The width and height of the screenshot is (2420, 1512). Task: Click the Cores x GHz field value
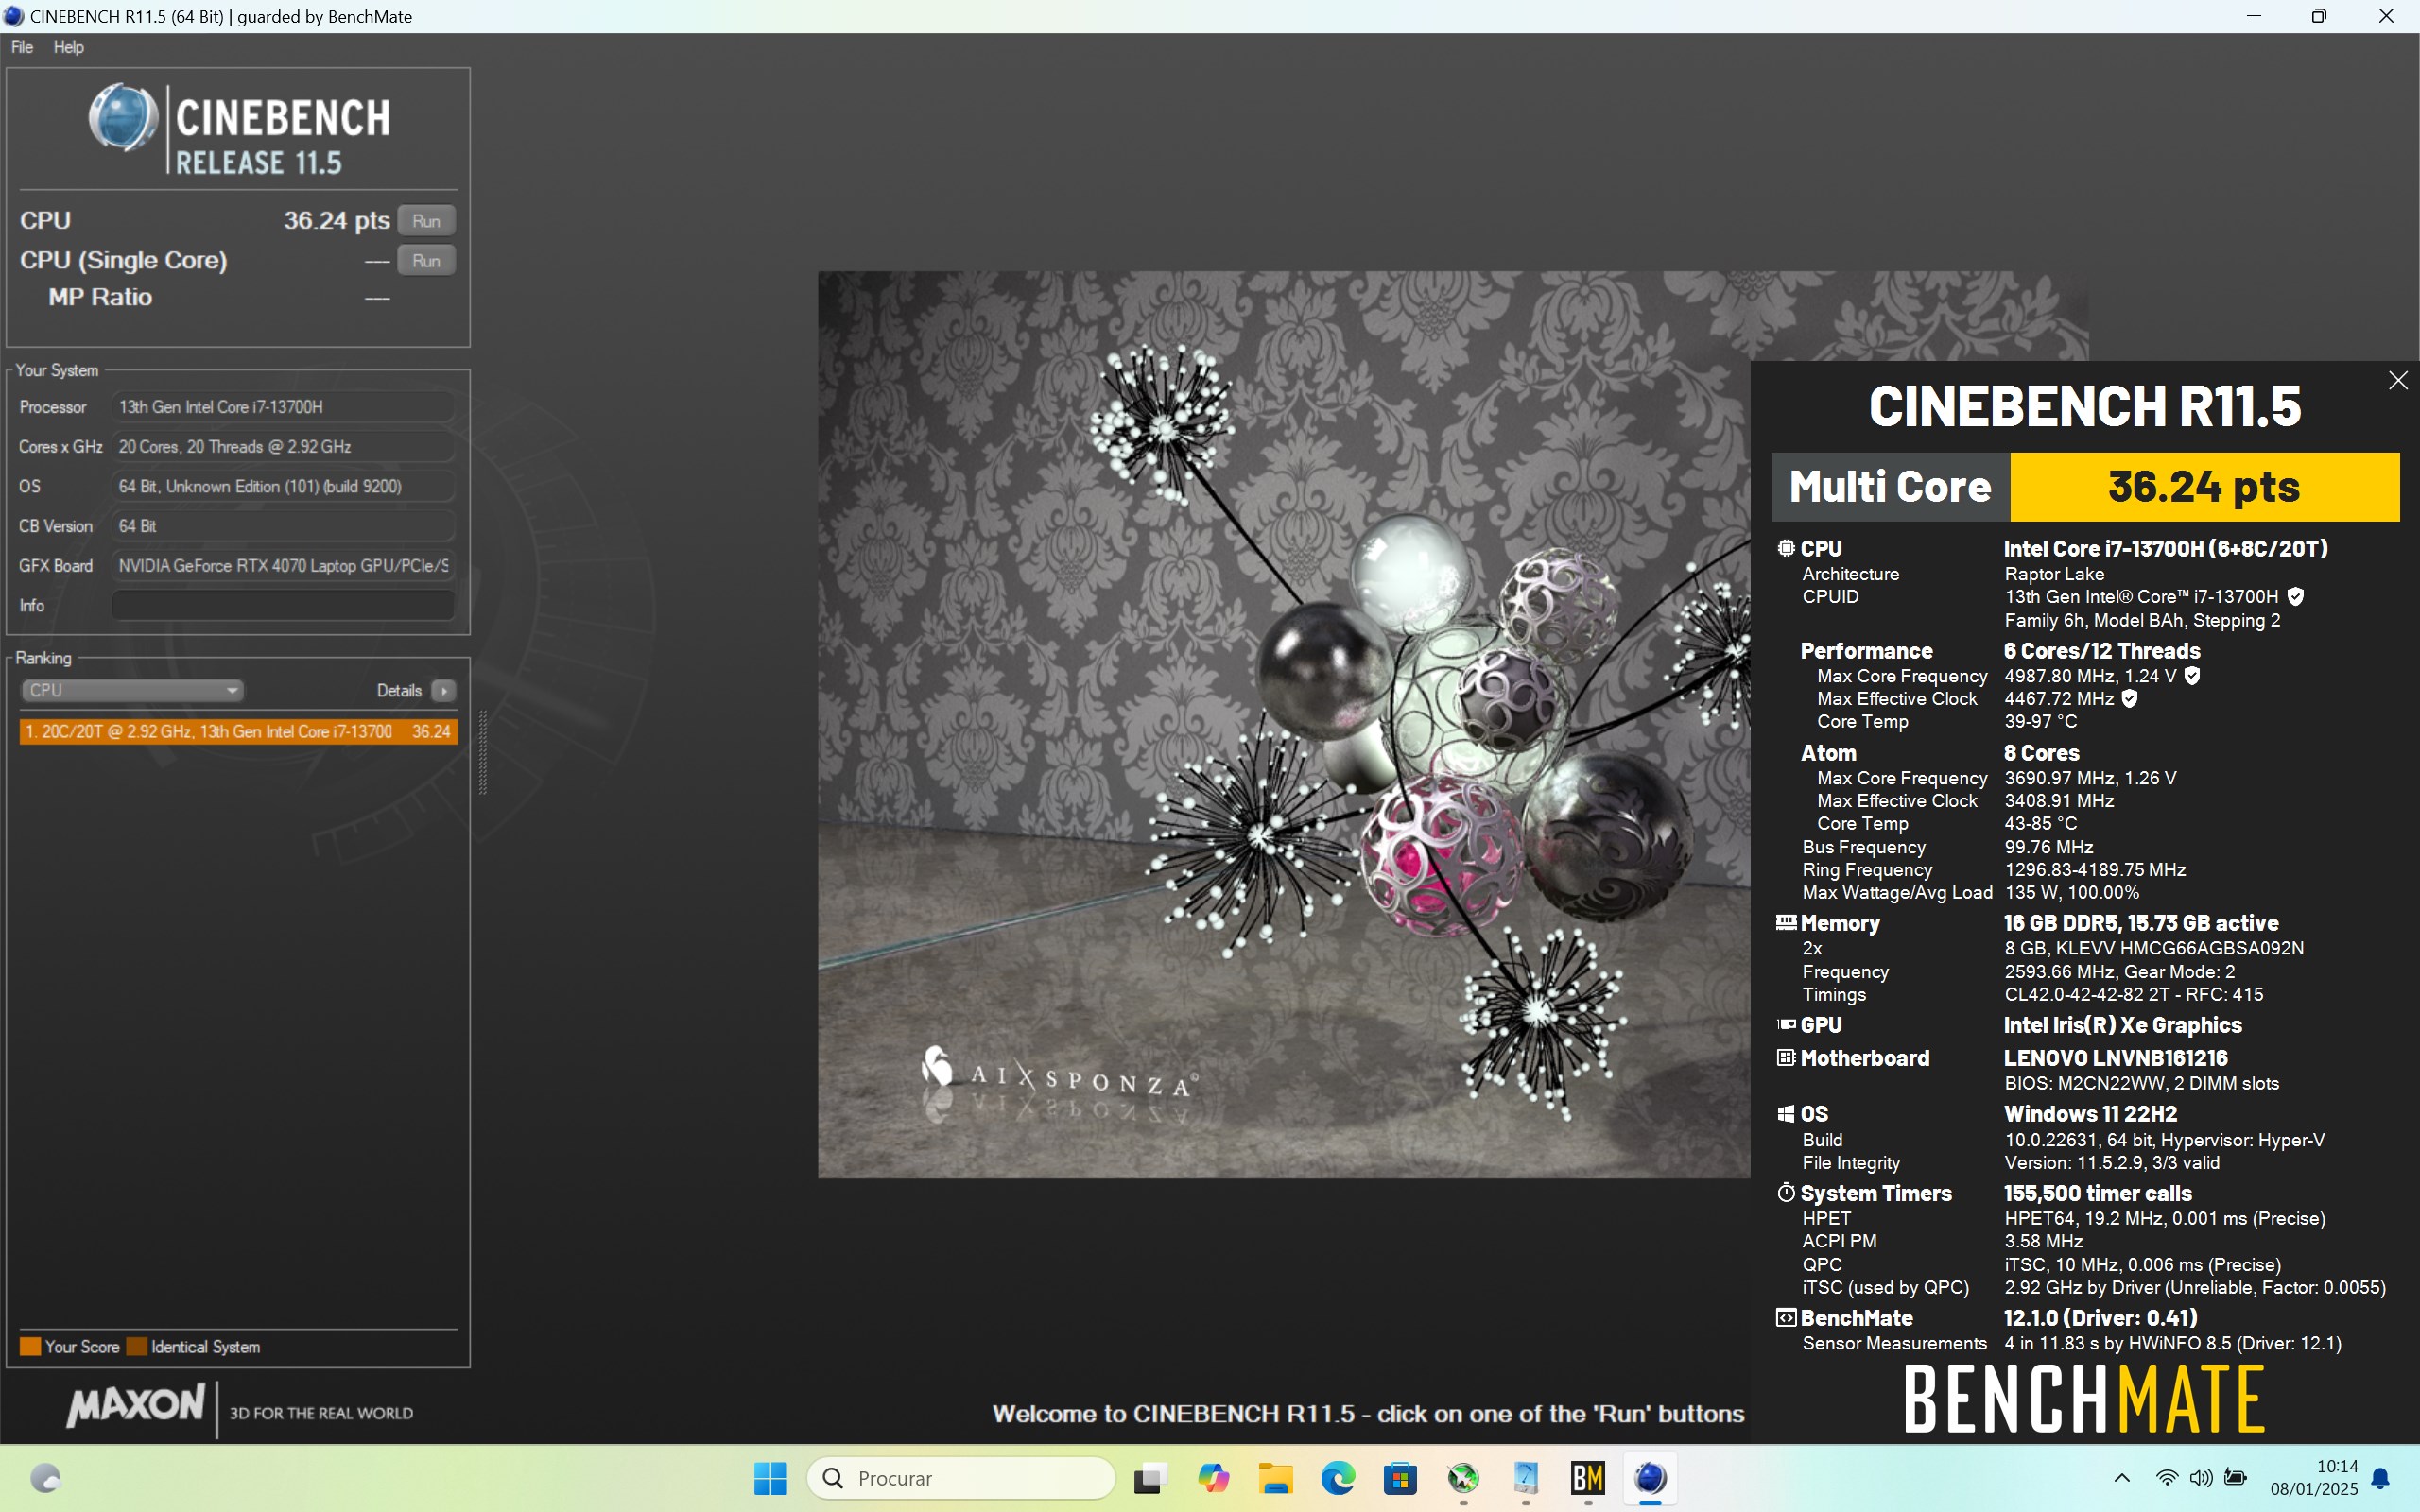[x=283, y=447]
